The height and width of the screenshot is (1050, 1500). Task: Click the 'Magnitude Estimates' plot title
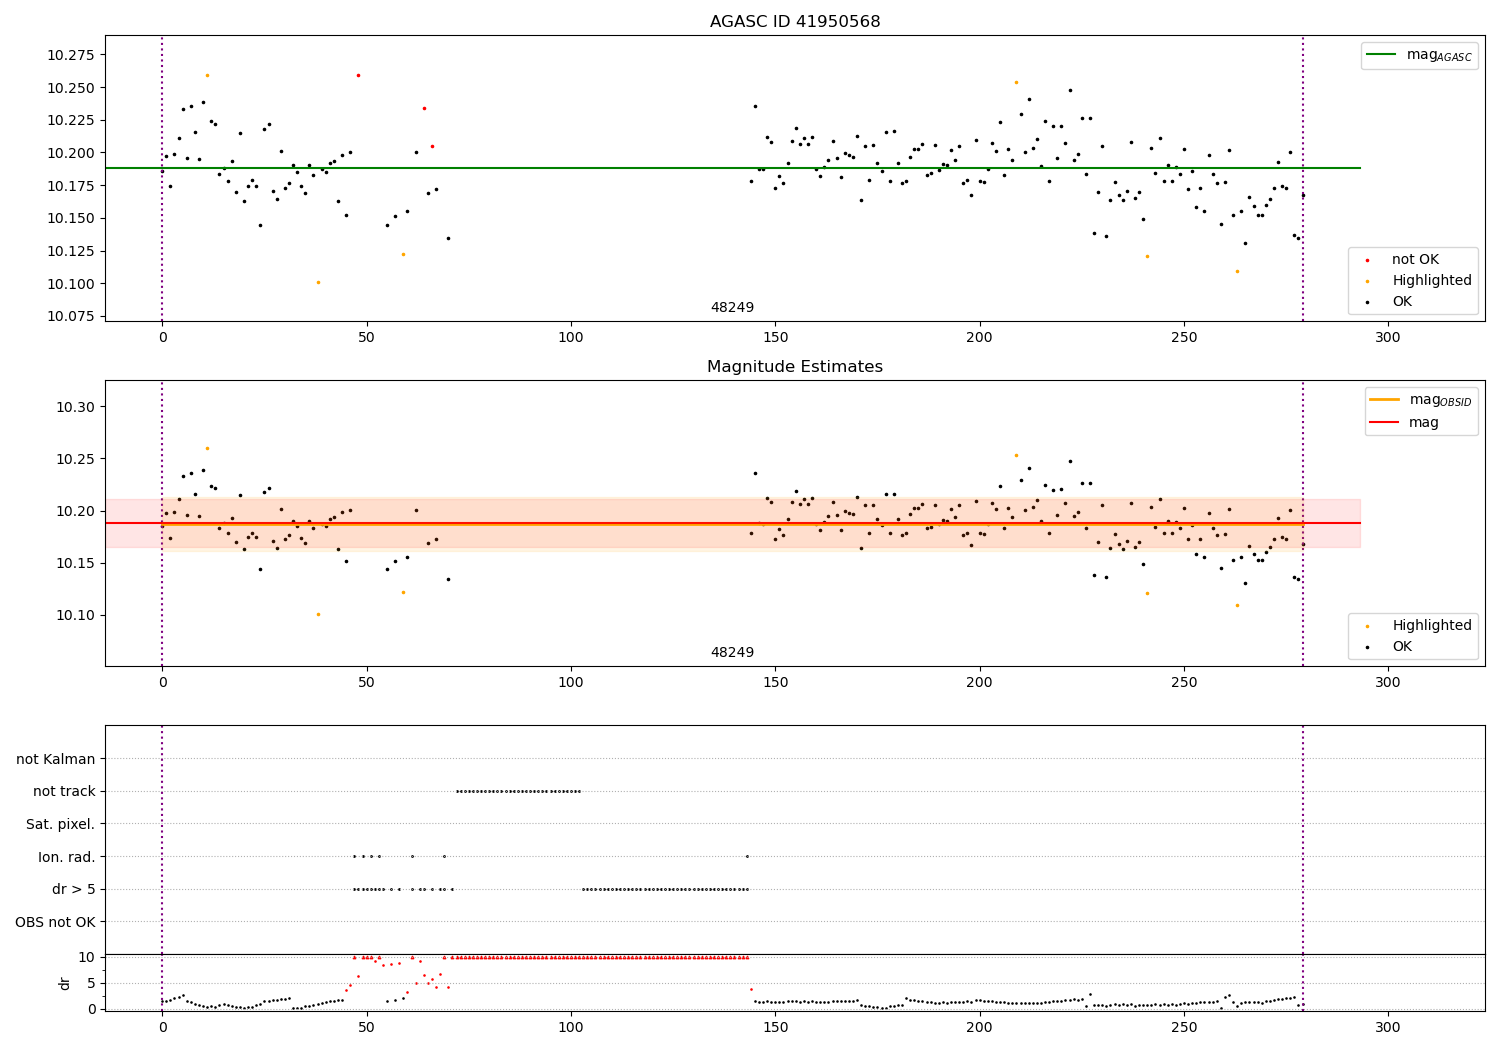pyautogui.click(x=795, y=367)
